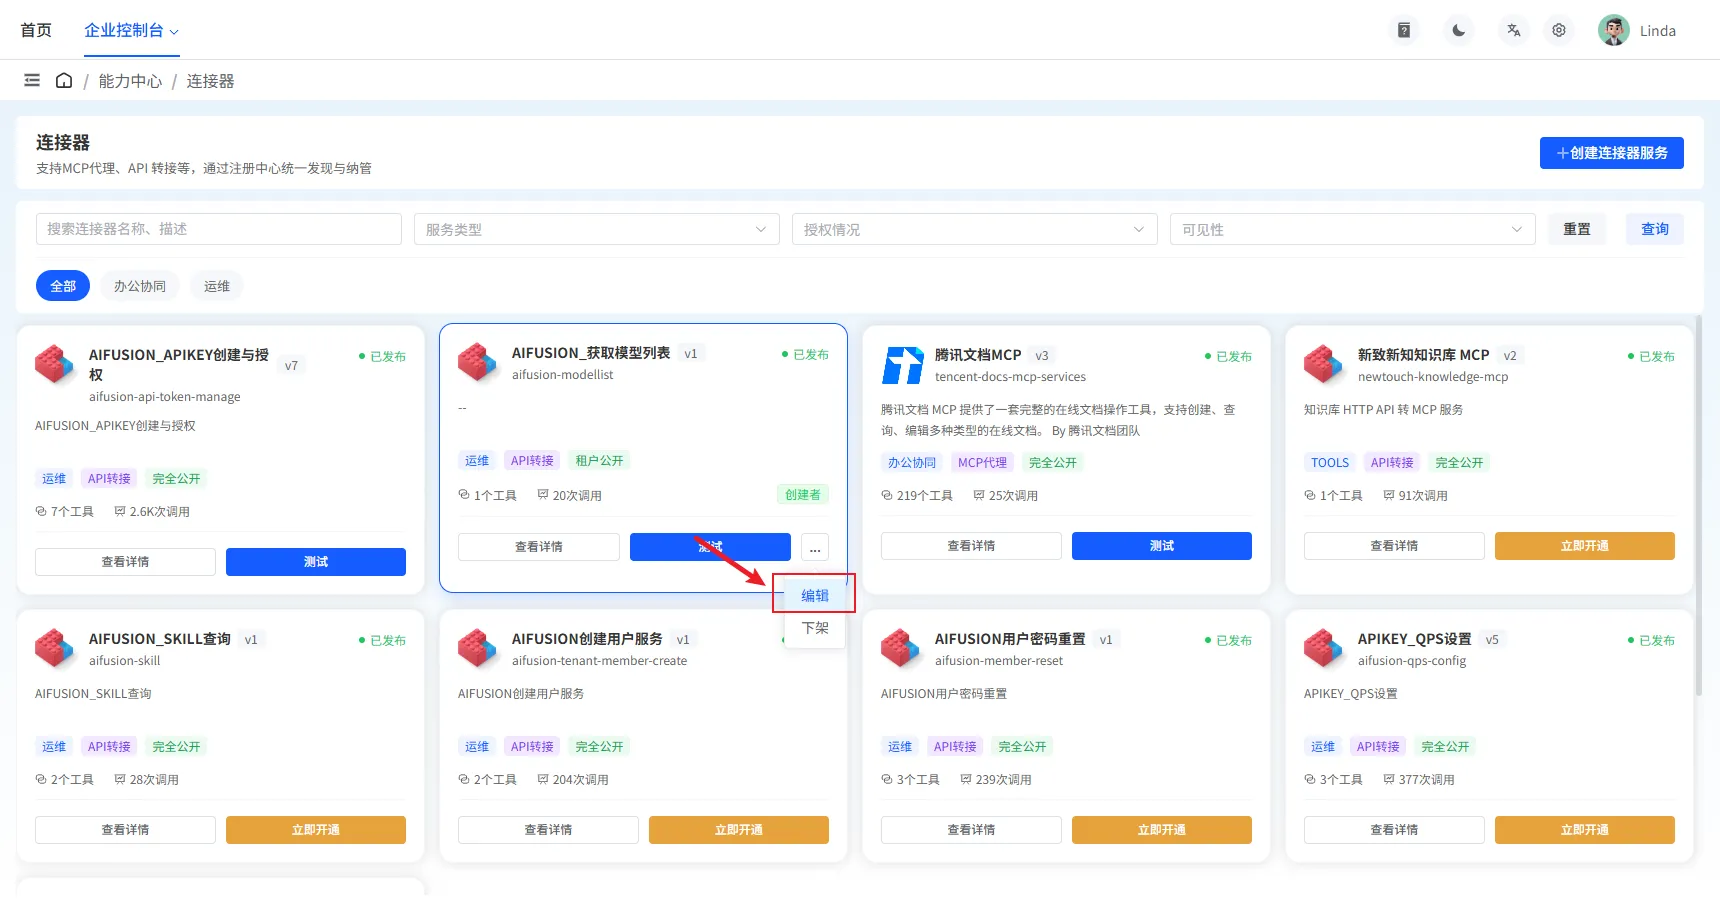Expand the 服务类型 dropdown
This screenshot has height=911, width=1720.
(x=597, y=229)
